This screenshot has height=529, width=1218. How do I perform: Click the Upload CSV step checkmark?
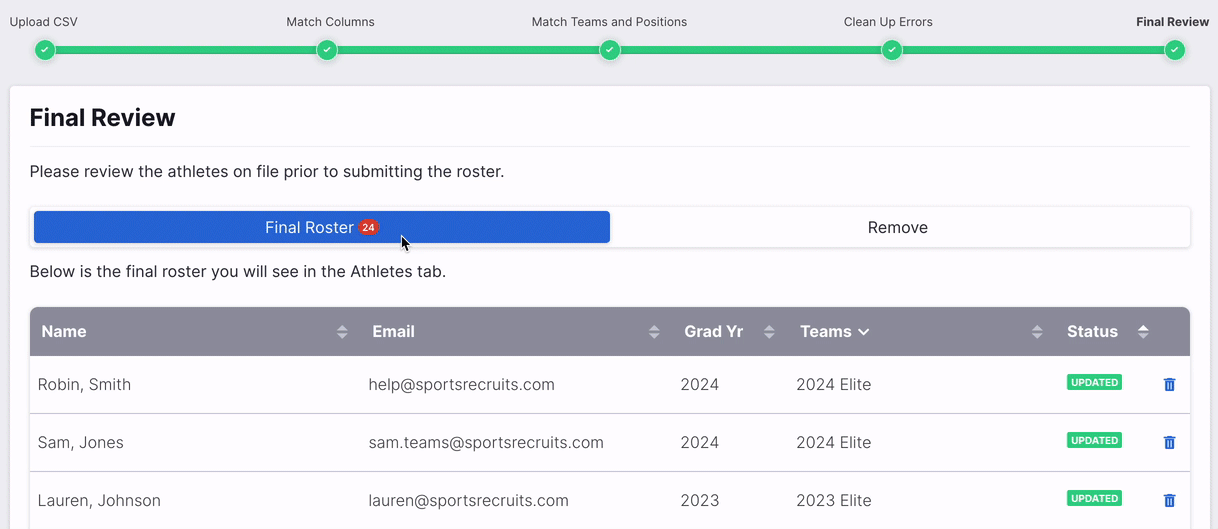44,50
